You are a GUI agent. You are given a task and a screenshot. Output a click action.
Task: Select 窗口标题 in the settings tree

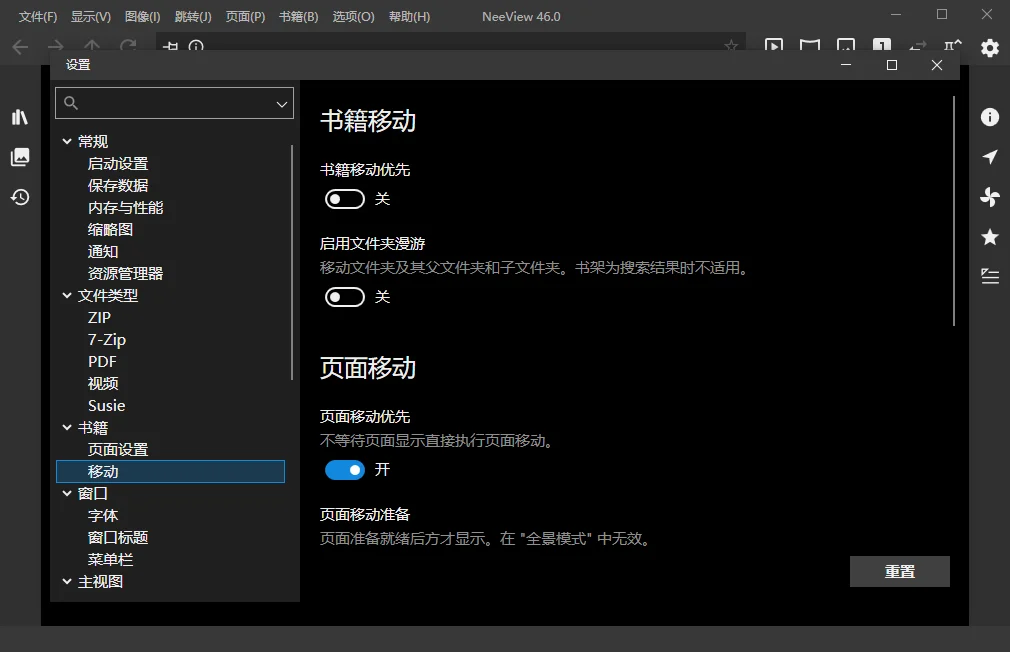[118, 537]
